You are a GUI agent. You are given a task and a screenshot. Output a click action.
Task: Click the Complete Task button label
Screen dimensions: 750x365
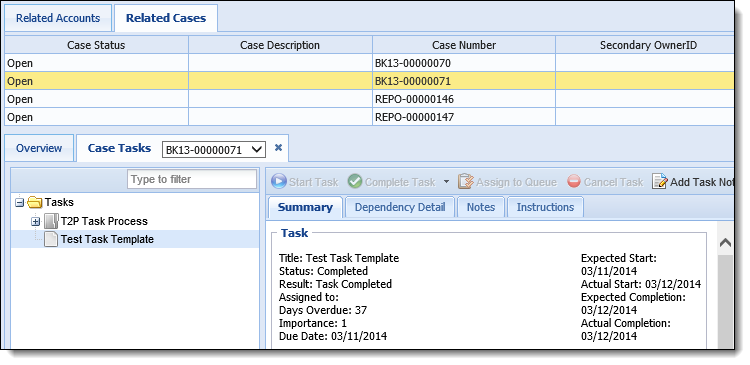point(400,182)
